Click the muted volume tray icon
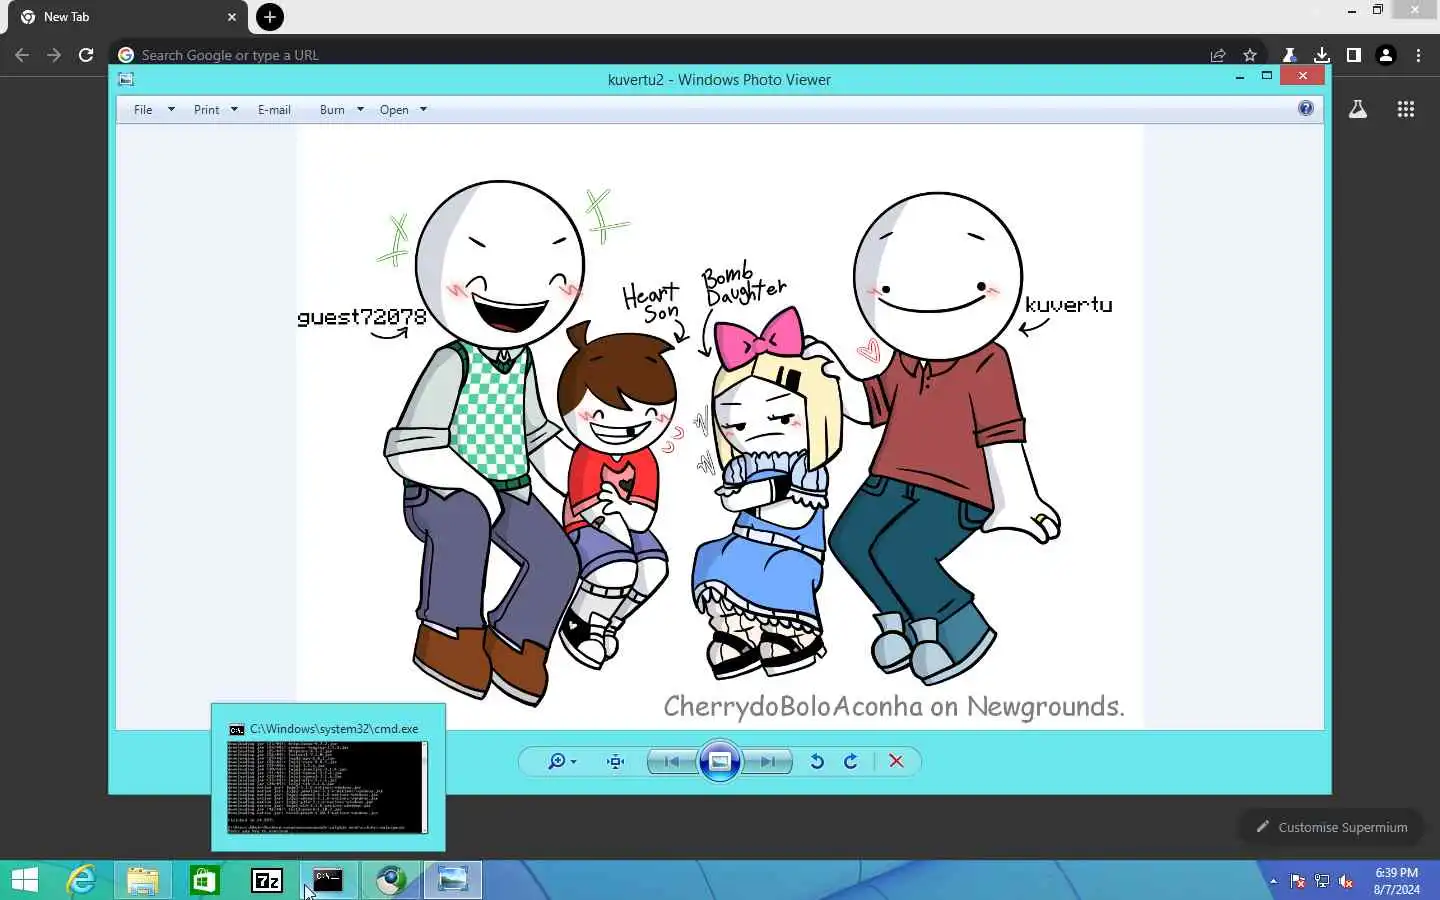1440x900 pixels. click(x=1346, y=881)
